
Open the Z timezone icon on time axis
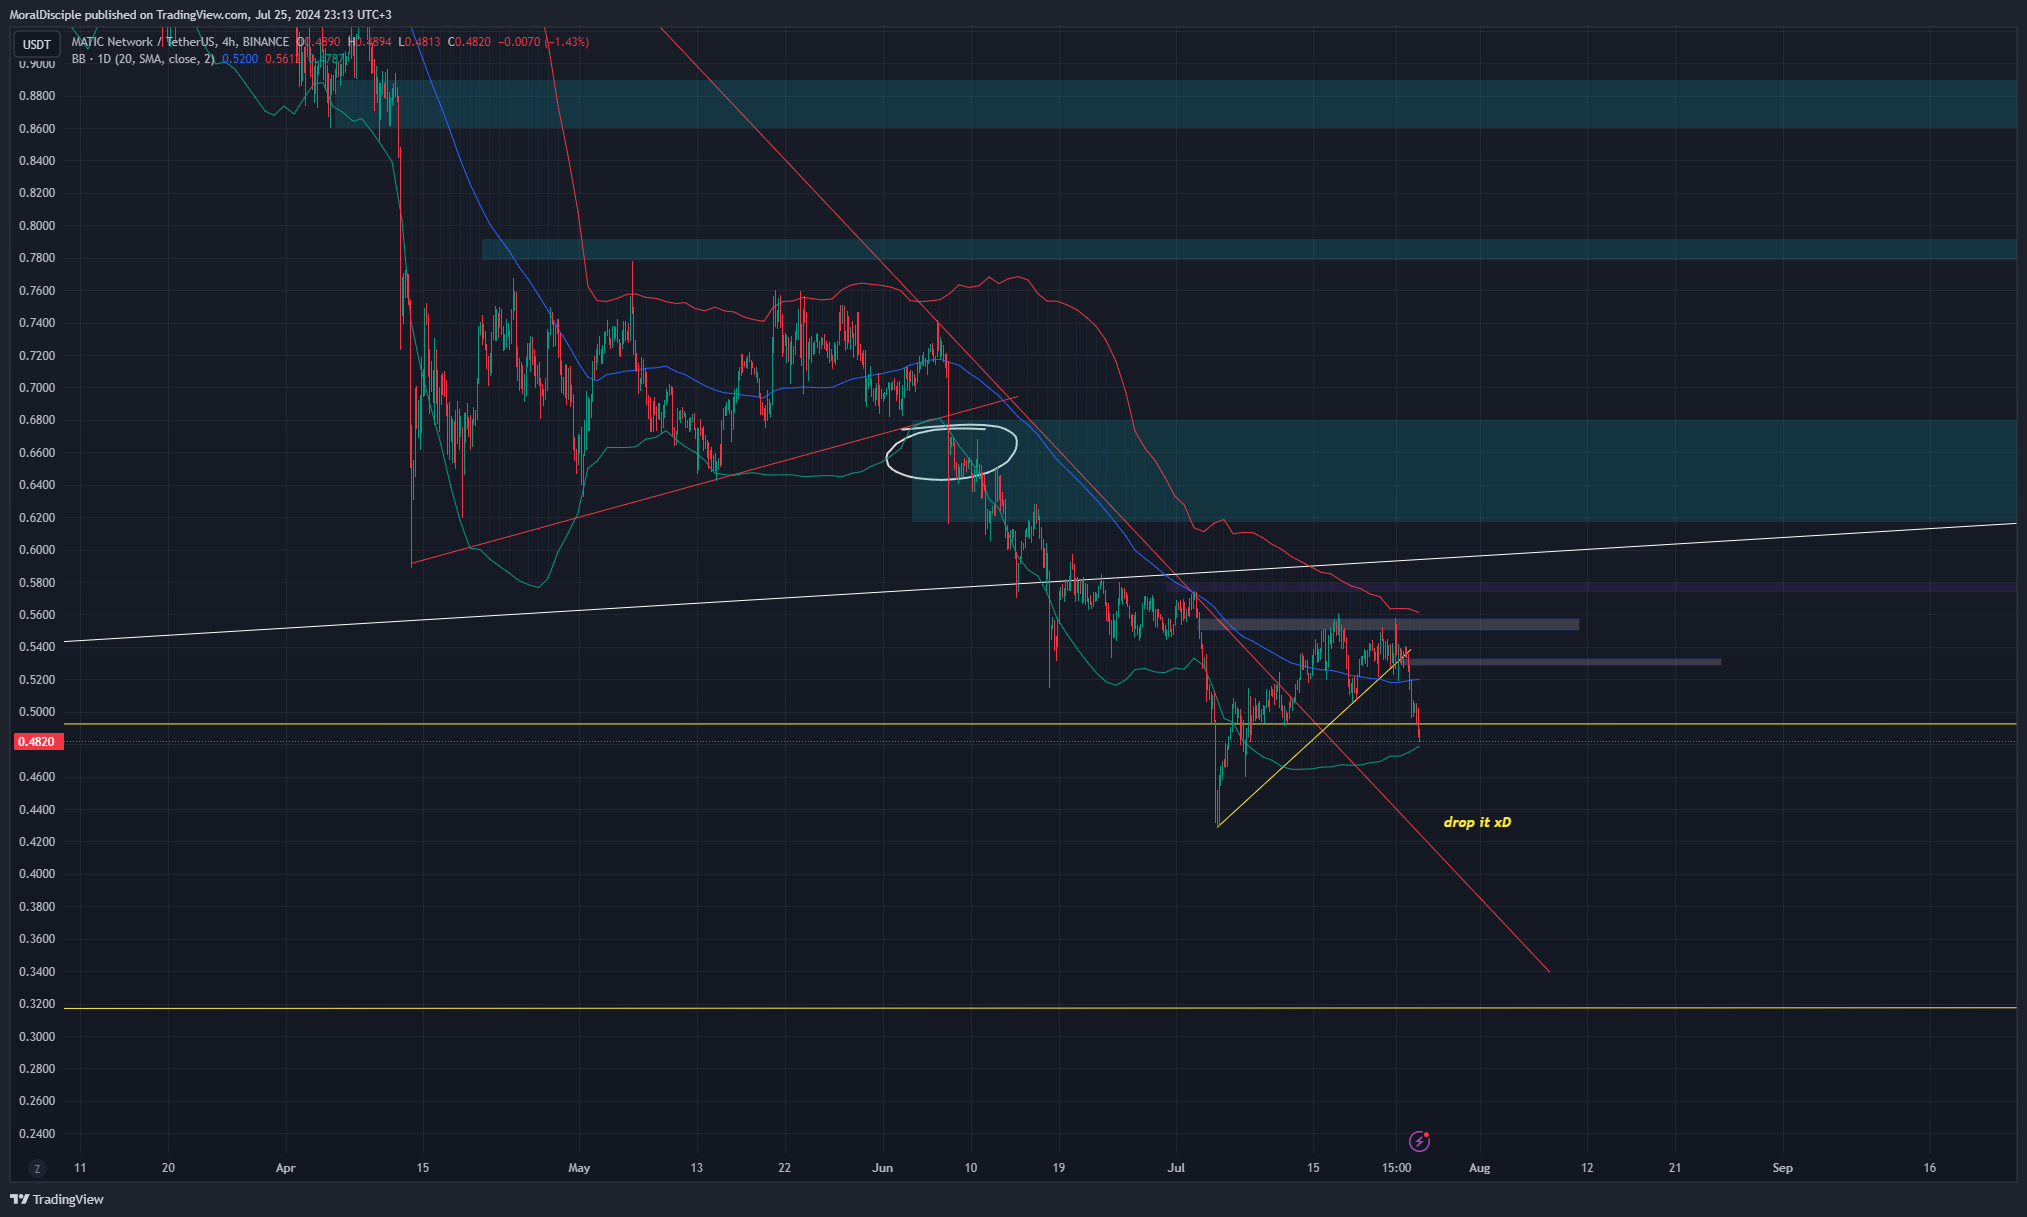pos(38,1168)
